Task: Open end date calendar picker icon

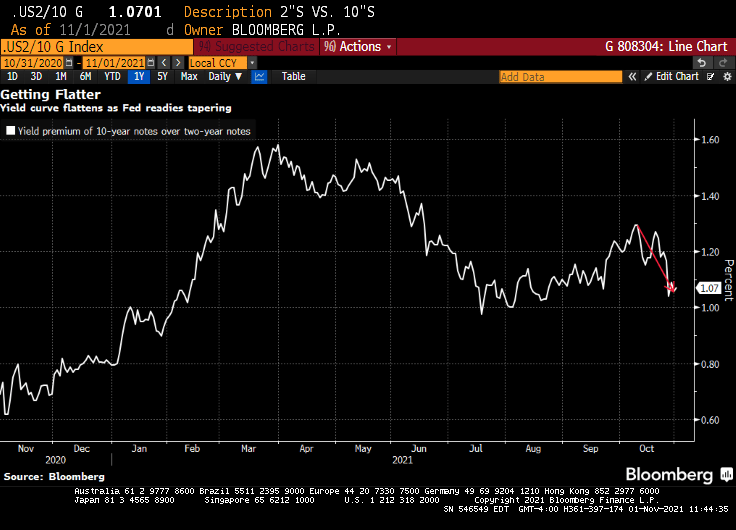Action: pos(152,62)
